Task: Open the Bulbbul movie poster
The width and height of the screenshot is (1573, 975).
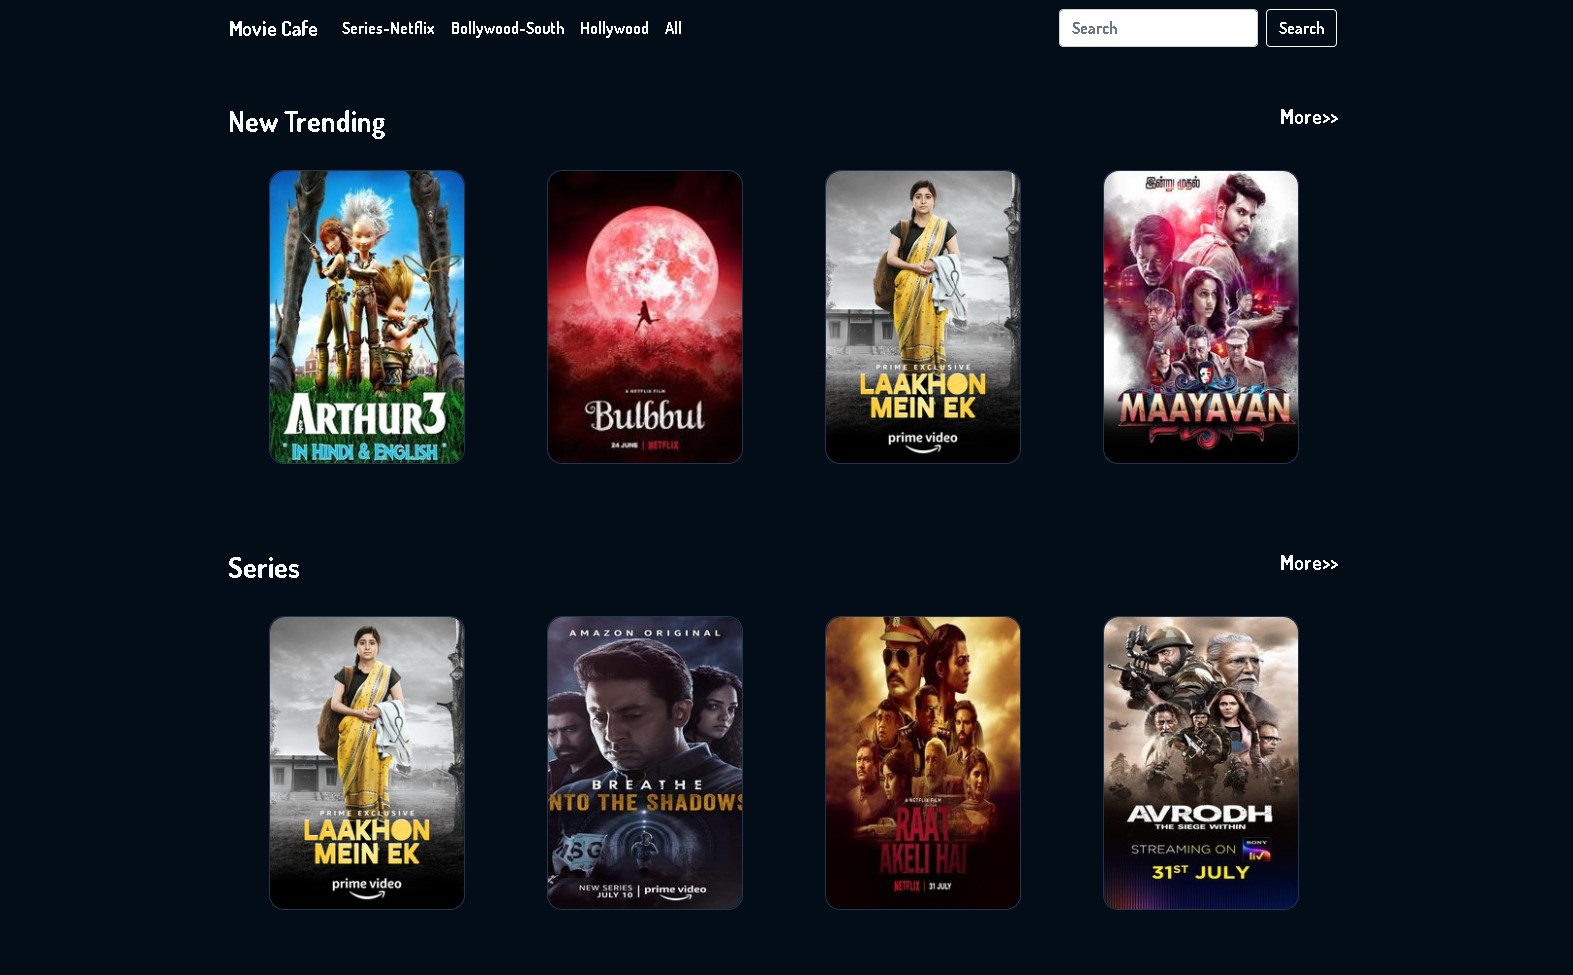Action: click(645, 317)
